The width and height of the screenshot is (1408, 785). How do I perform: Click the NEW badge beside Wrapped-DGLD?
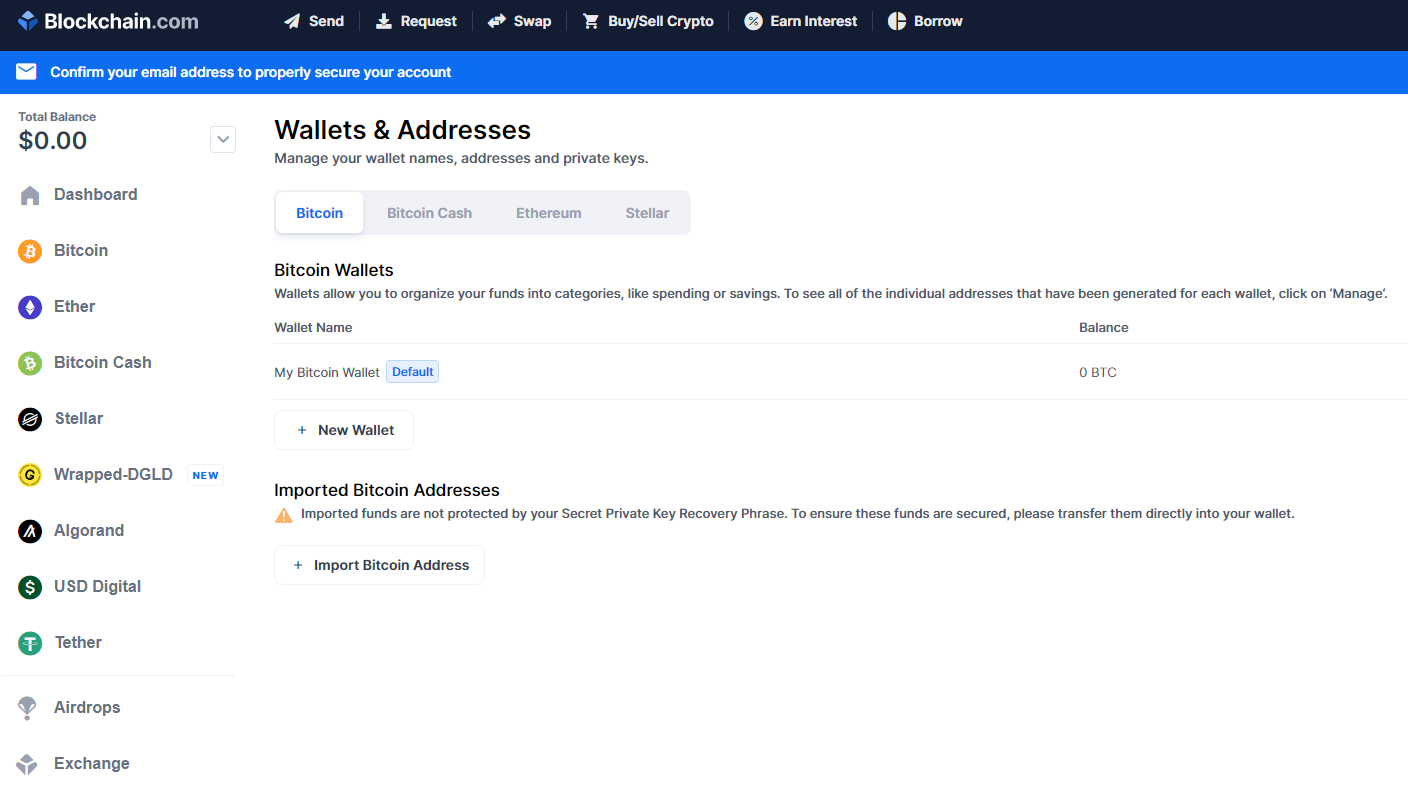click(x=205, y=475)
